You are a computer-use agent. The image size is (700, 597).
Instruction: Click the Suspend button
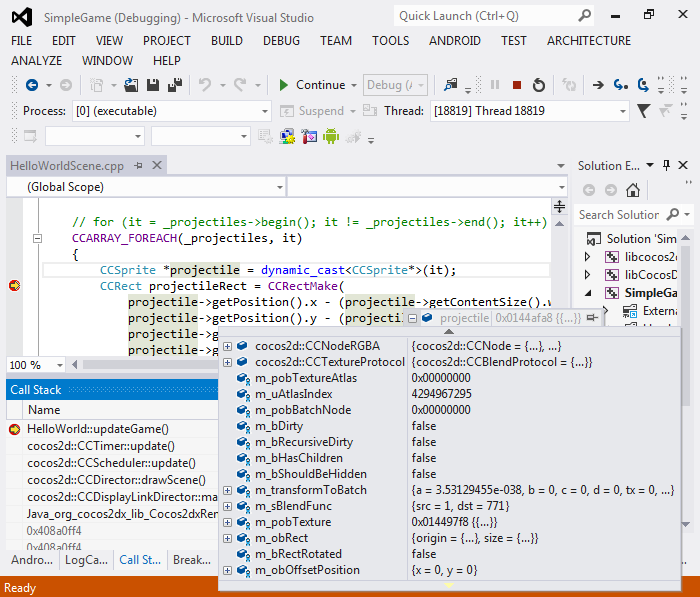pyautogui.click(x=312, y=111)
